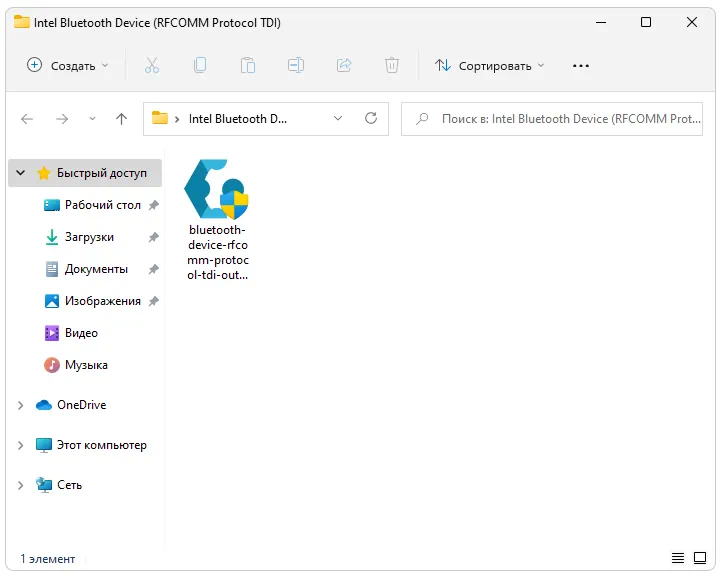Go back with the left arrow

pos(27,119)
